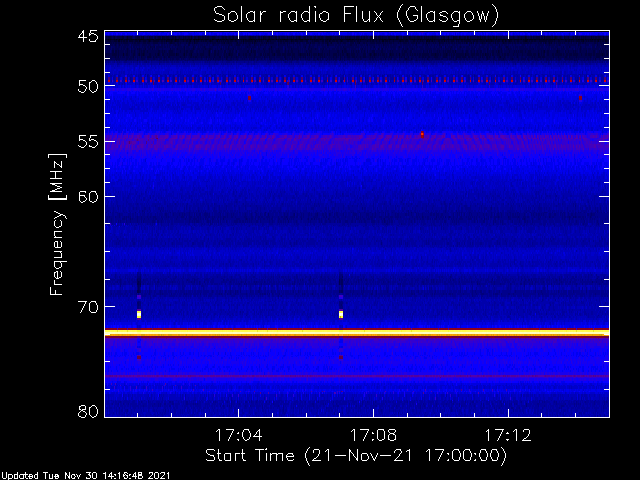The image size is (640, 480).
Task: Click the 17:08 time tick label
Action: (373, 435)
